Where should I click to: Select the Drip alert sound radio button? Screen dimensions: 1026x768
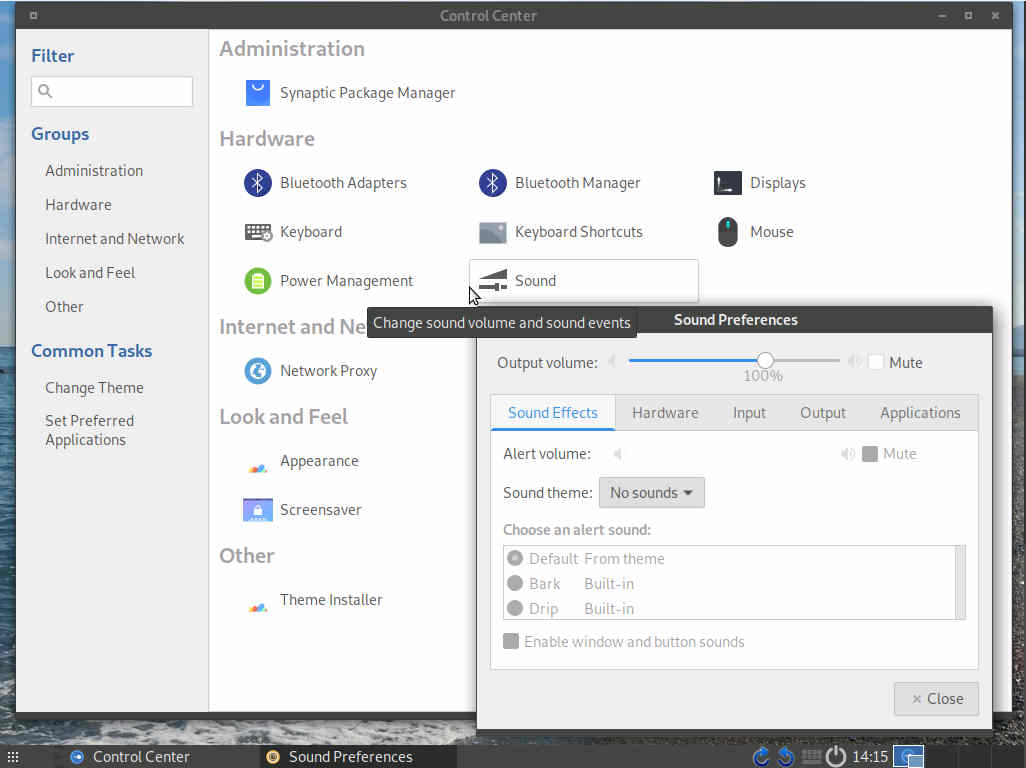coord(515,608)
